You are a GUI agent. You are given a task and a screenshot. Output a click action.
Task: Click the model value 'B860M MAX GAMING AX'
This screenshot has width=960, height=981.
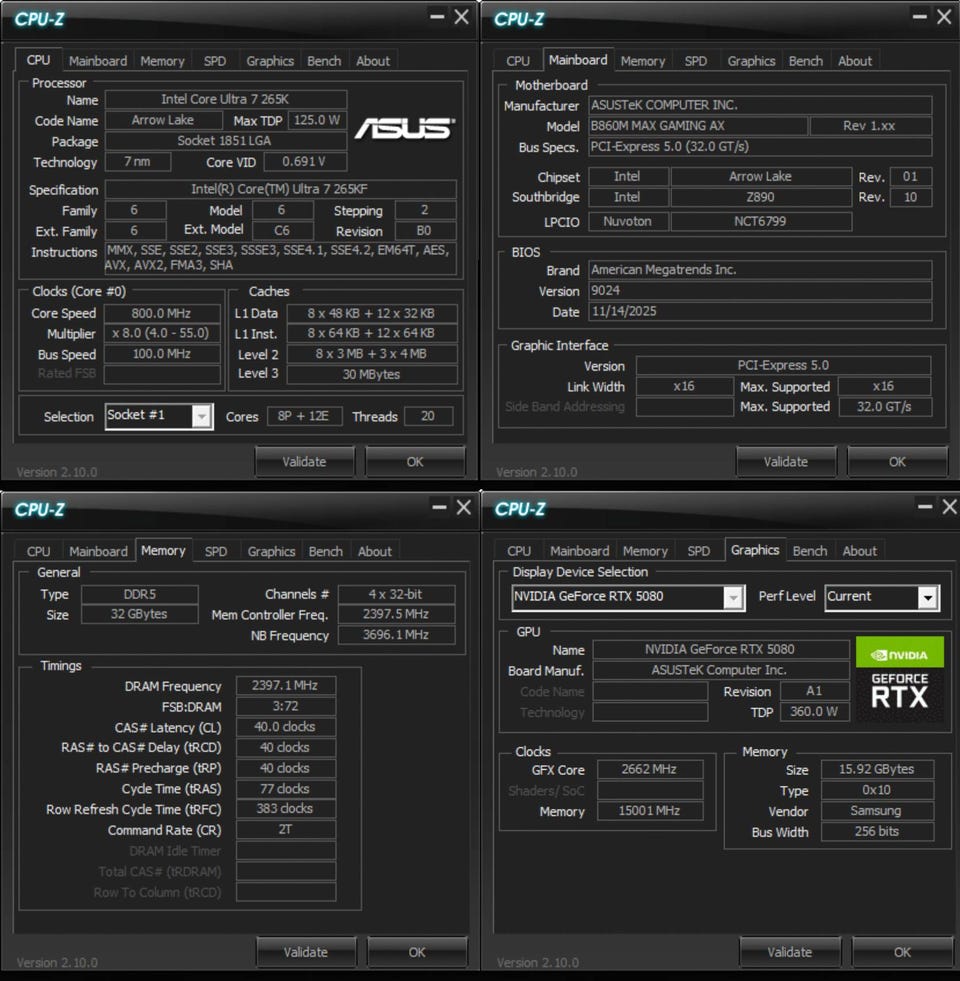(x=697, y=126)
